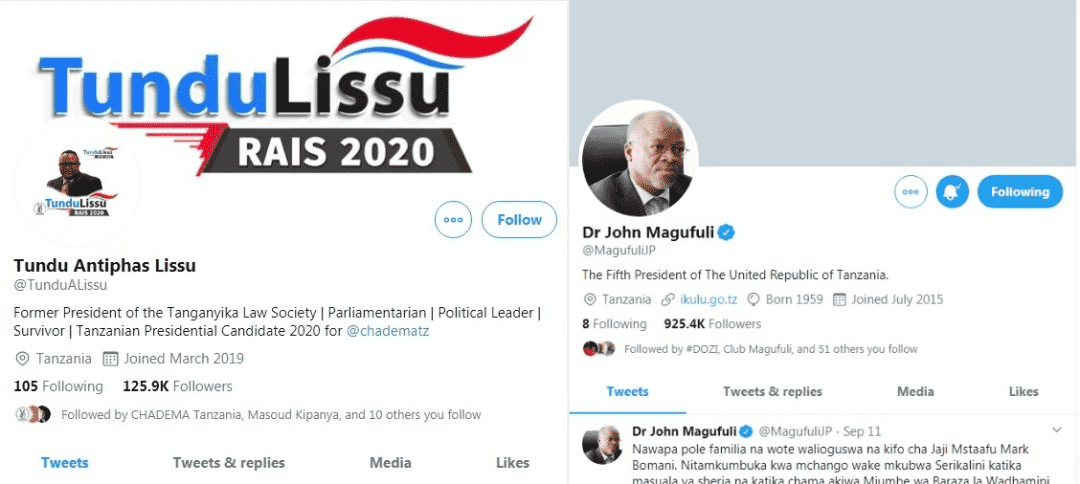Open more options menu on Tundu Lissu profile
This screenshot has height=484, width=1080.
pyautogui.click(x=453, y=220)
